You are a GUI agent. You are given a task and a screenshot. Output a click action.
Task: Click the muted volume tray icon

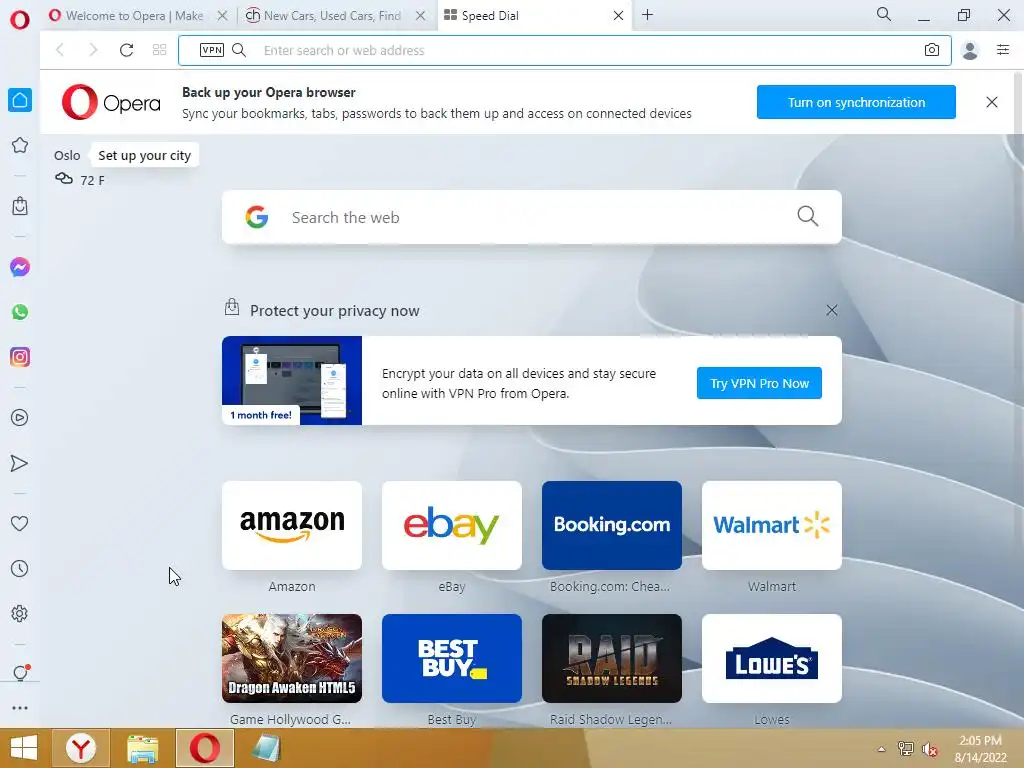[x=929, y=749]
